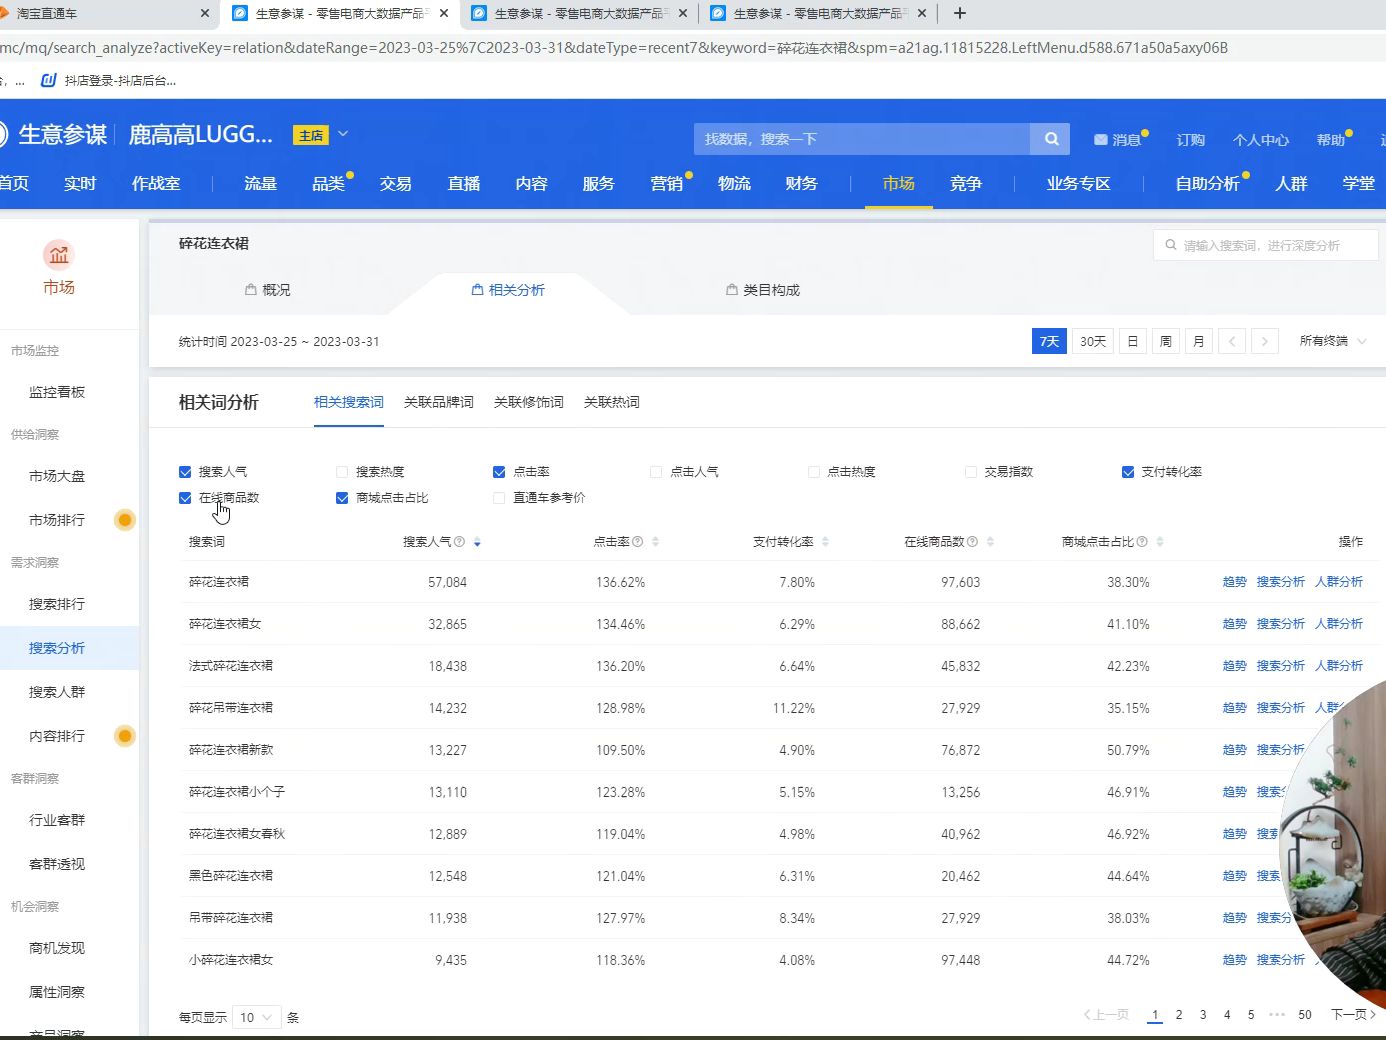The image size is (1386, 1040).
Task: Sort by 支付转化率 arrows
Action: click(825, 542)
